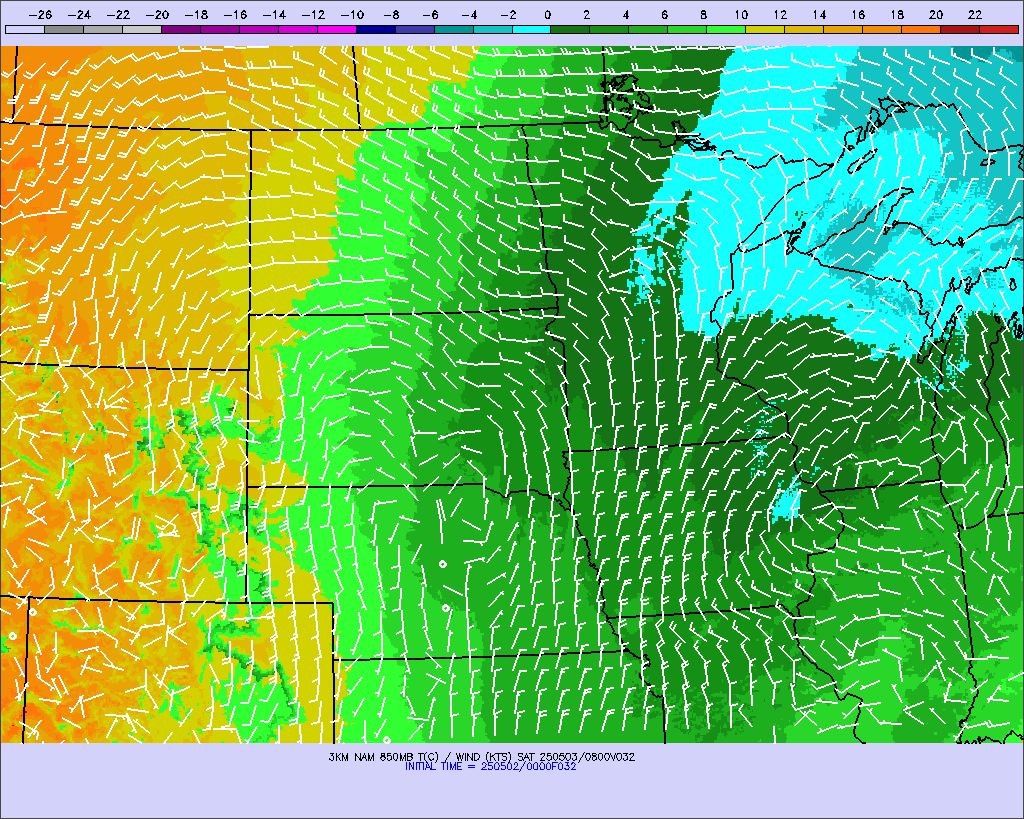Image resolution: width=1024 pixels, height=819 pixels.
Task: Click the dark purple swatch between -20 and -18
Action: pos(181,29)
